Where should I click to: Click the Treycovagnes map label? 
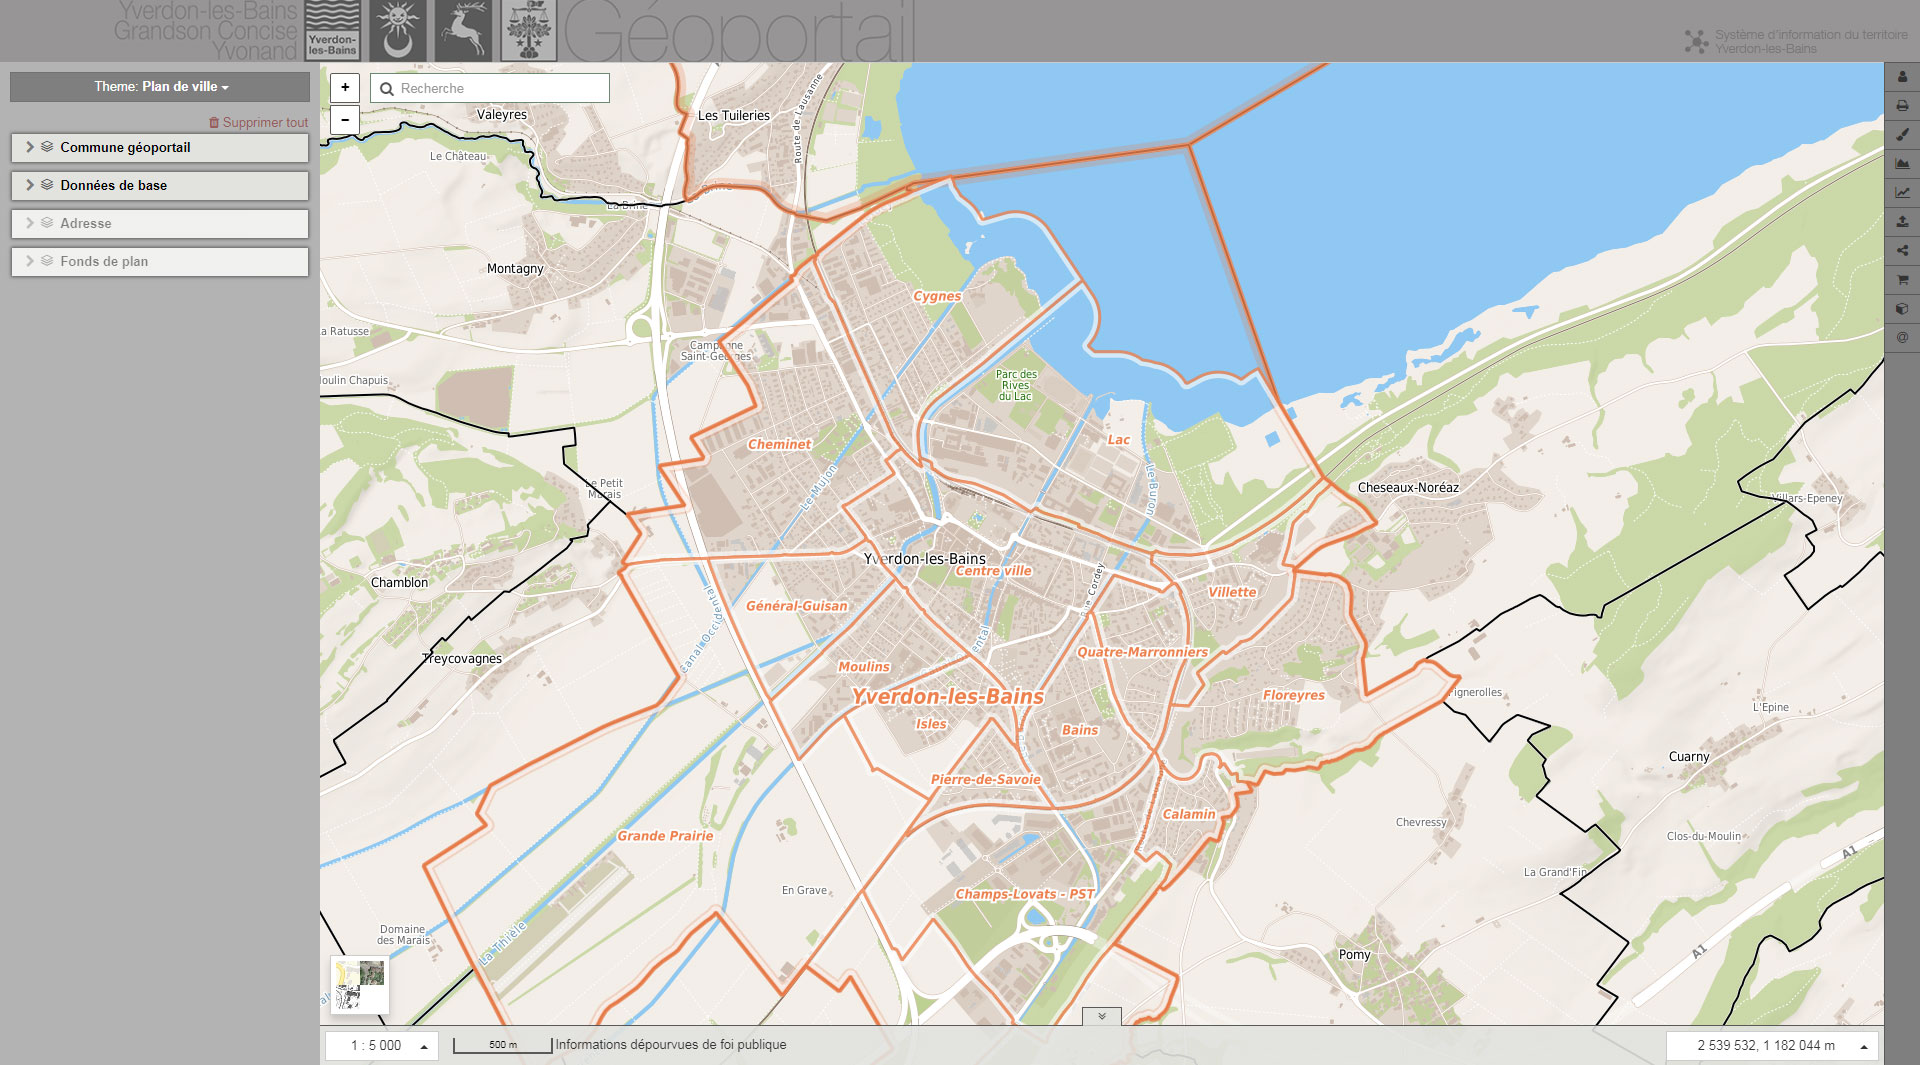click(x=462, y=659)
